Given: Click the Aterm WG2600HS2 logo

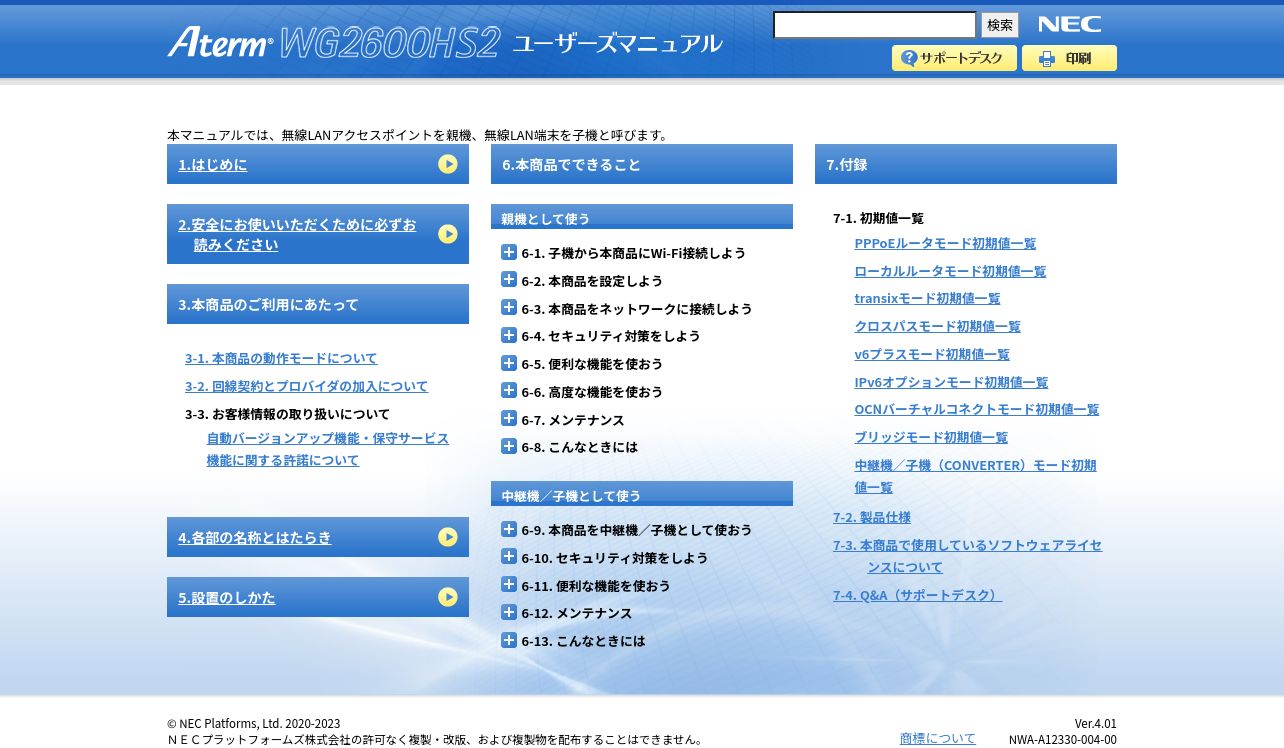Looking at the screenshot, I should (333, 42).
